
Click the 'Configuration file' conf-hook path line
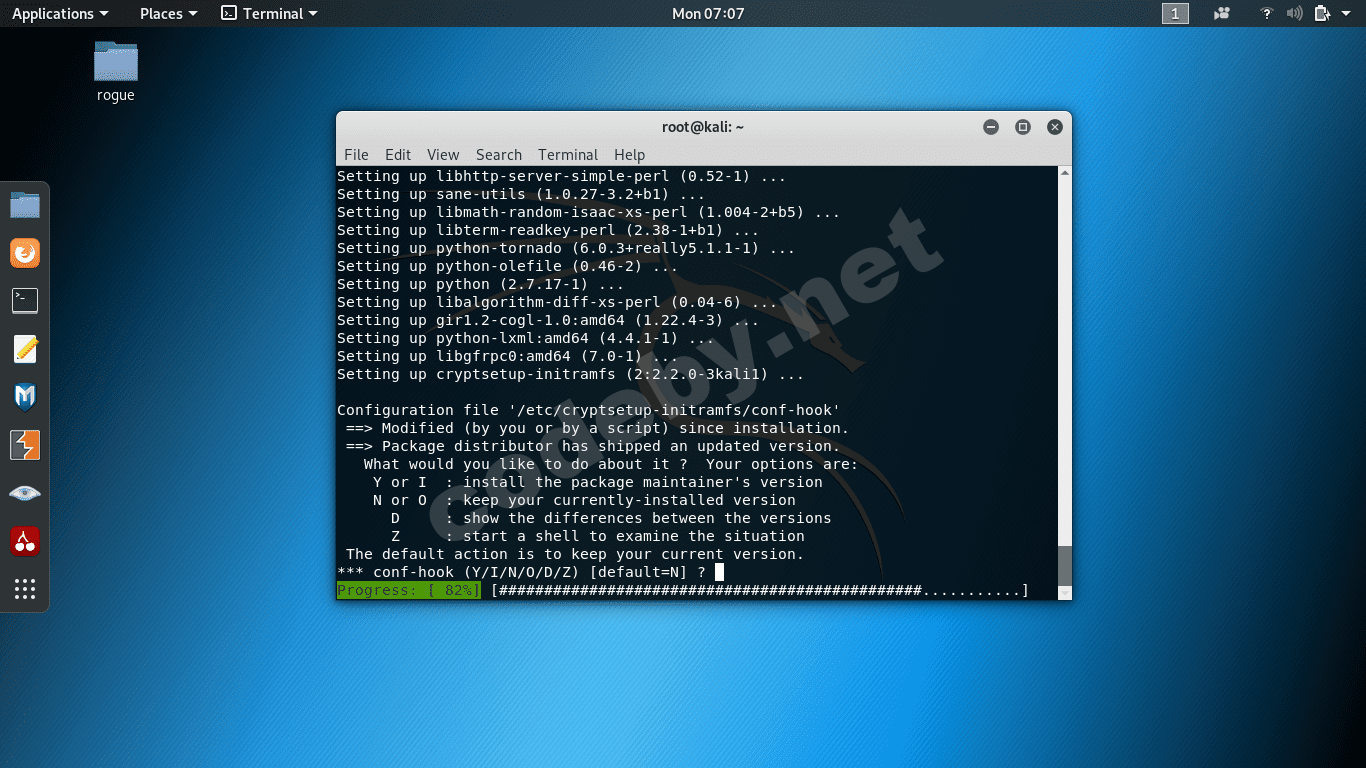coord(589,410)
